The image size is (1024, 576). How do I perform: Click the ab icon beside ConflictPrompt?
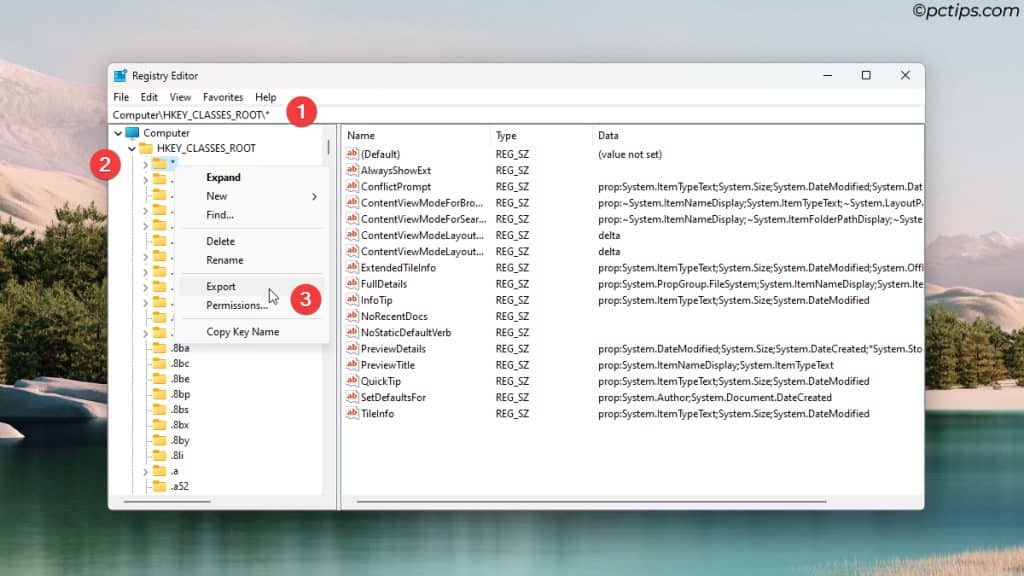click(x=352, y=186)
